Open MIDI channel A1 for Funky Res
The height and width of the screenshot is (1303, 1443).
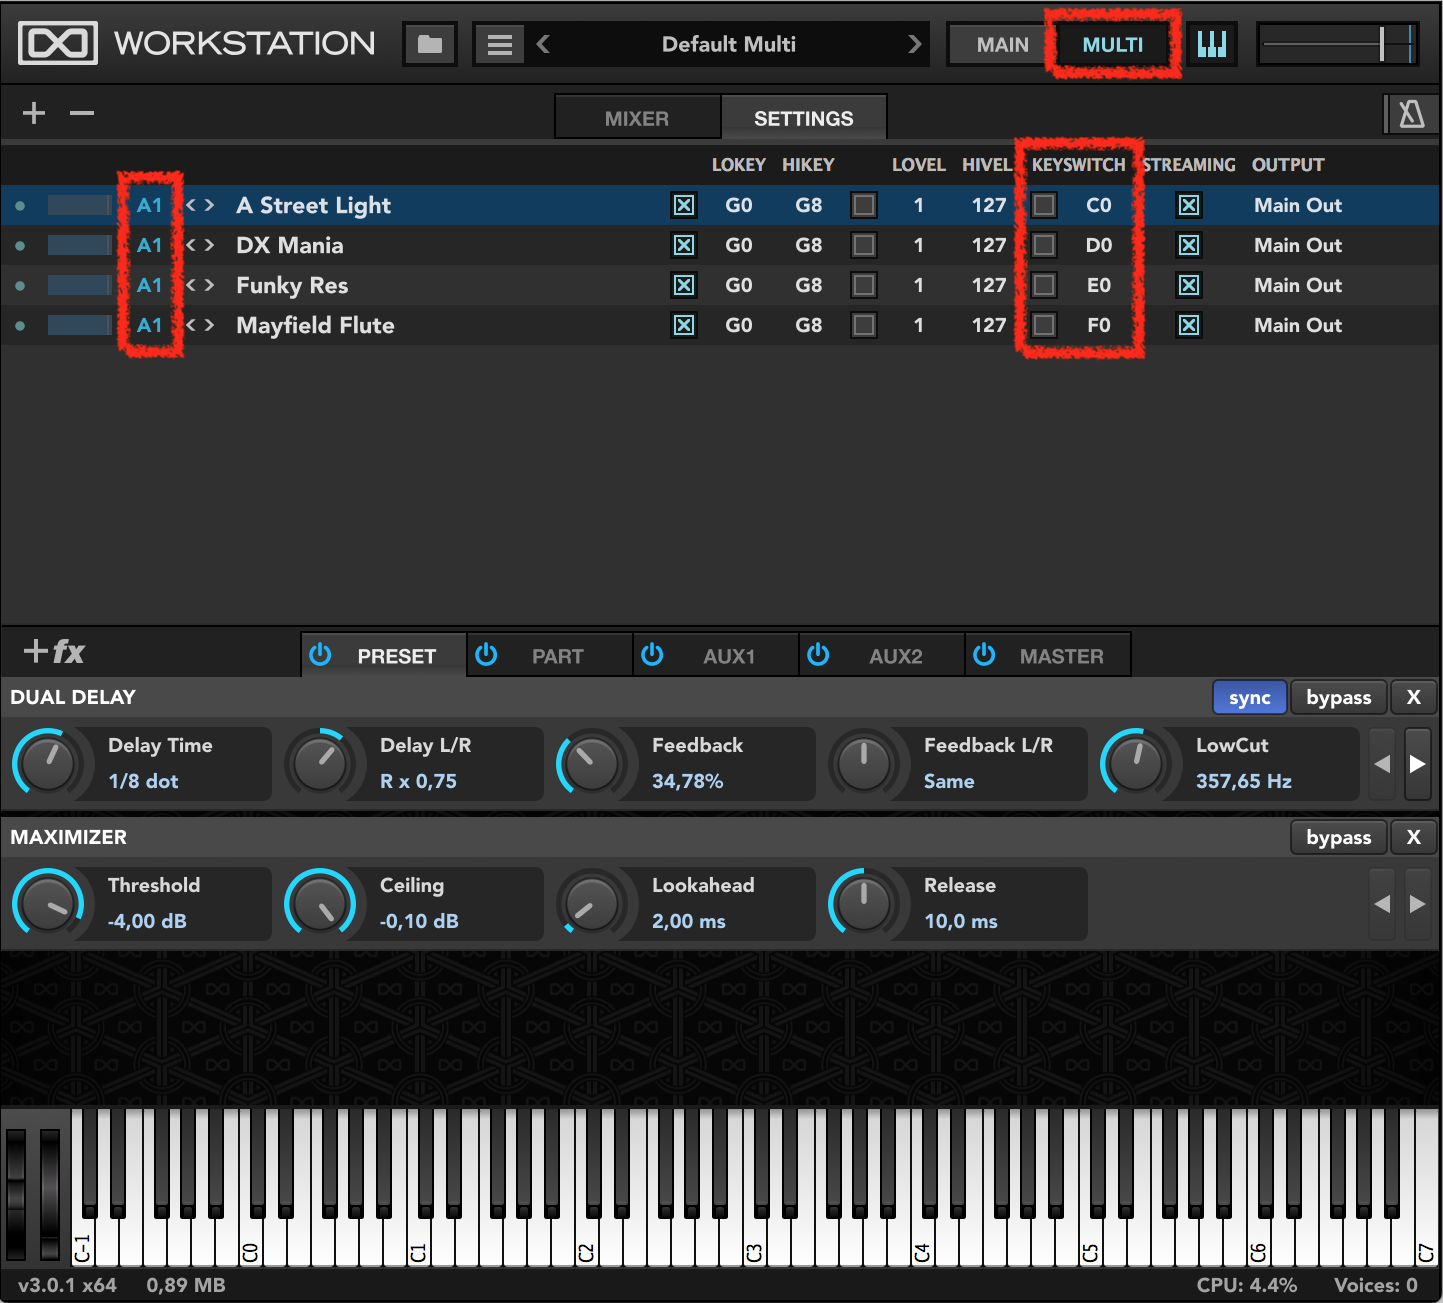[x=149, y=285]
